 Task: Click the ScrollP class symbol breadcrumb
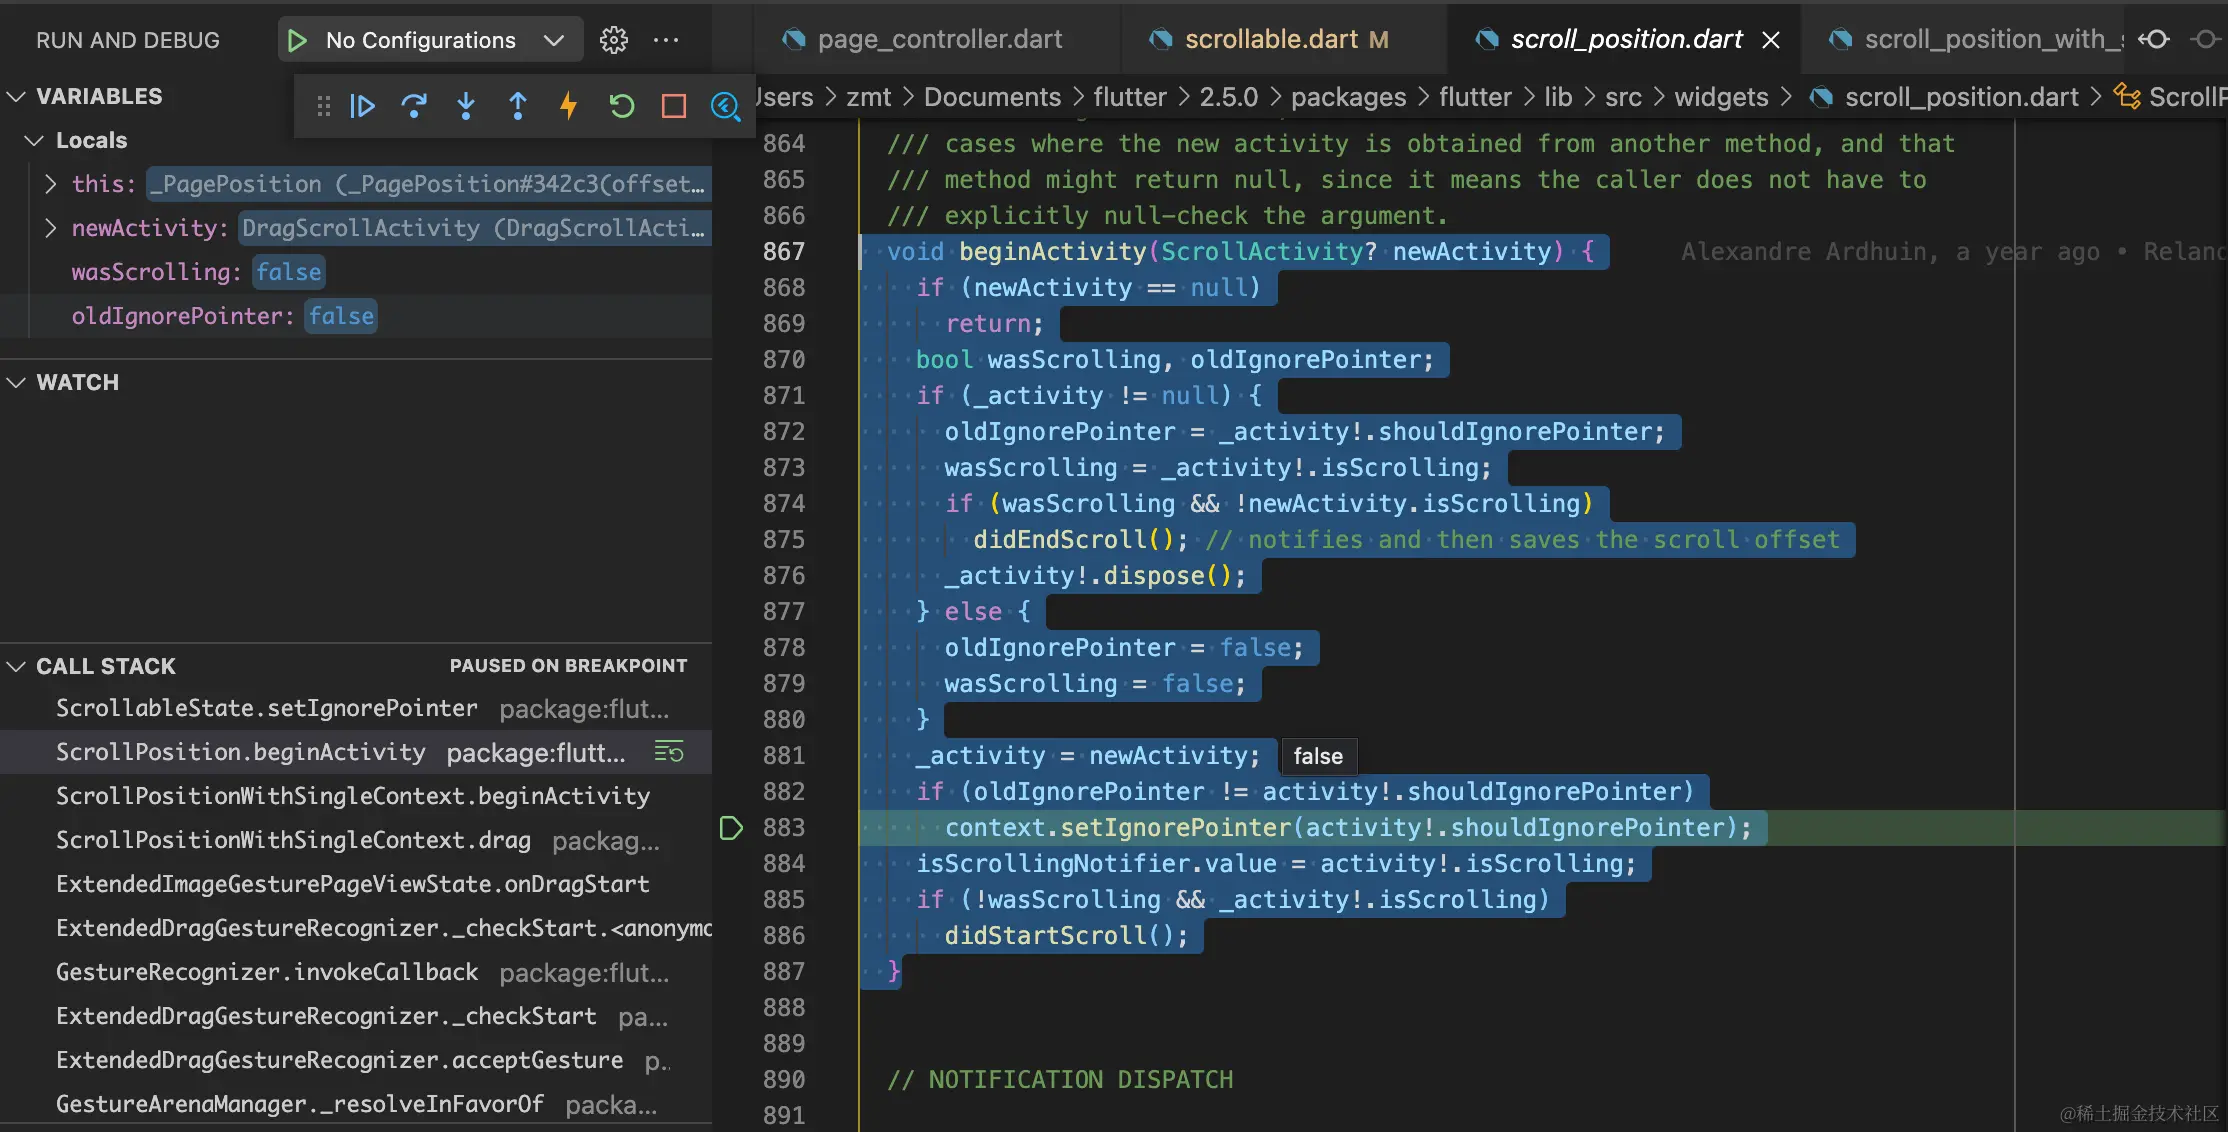[2171, 98]
